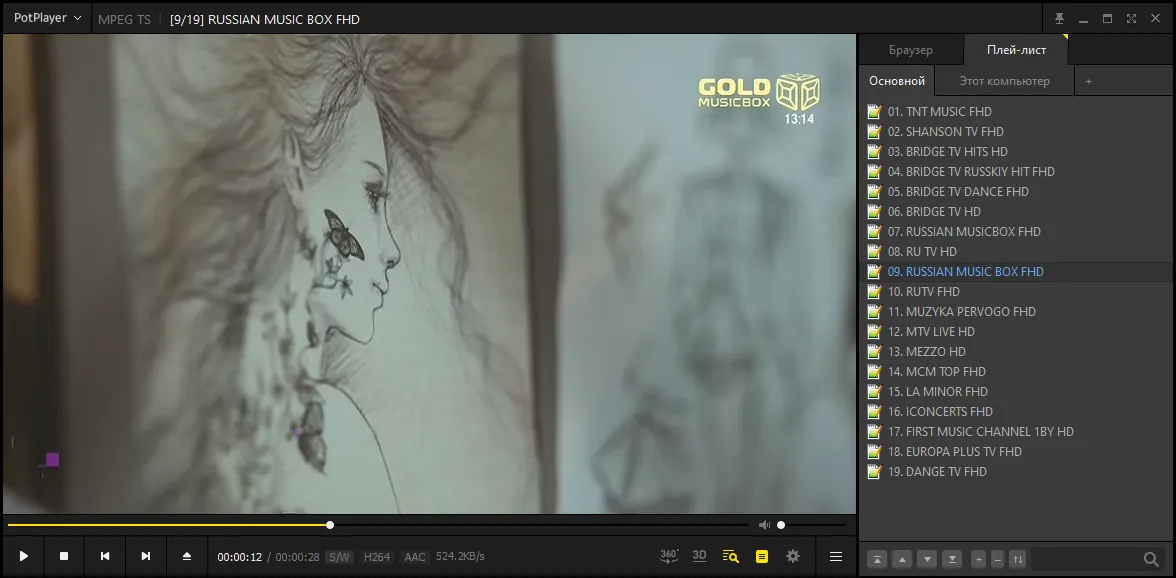
Task: Select playlist entry 01. TNT MUSIC FHD
Action: [x=1016, y=112]
